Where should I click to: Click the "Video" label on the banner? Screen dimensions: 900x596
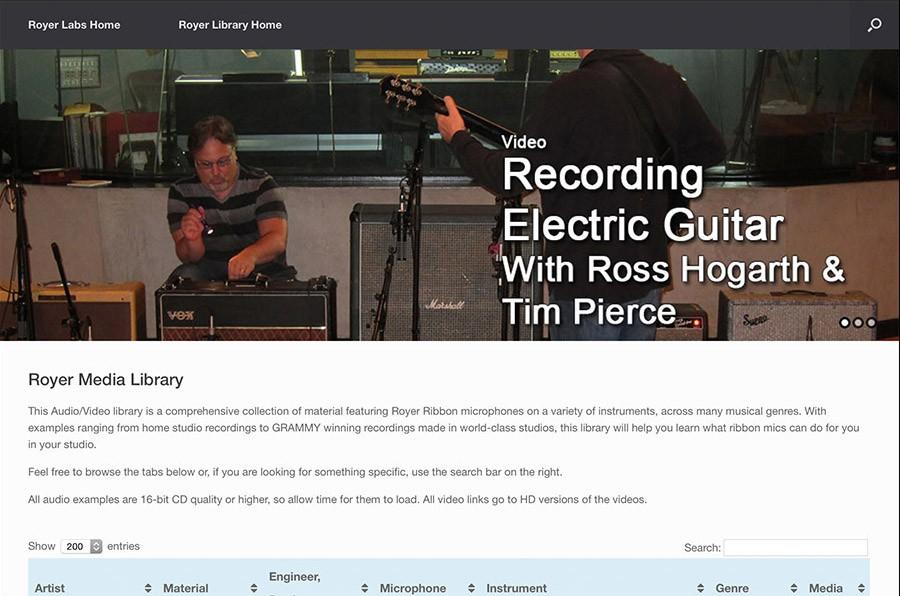pyautogui.click(x=523, y=142)
